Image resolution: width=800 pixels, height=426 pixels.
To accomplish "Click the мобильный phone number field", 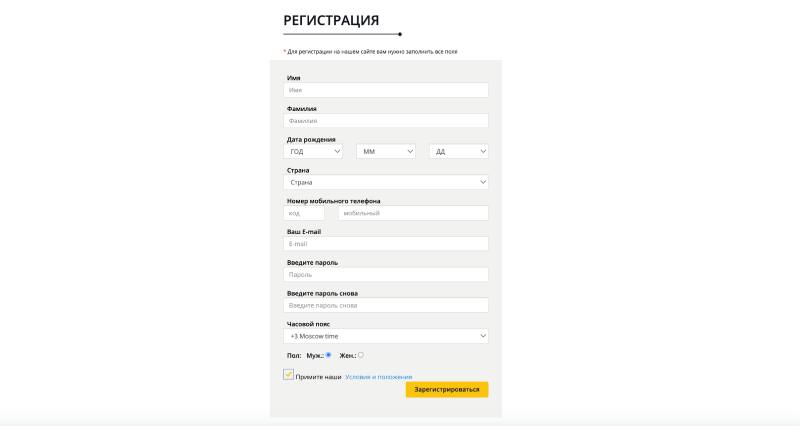I will tap(413, 213).
